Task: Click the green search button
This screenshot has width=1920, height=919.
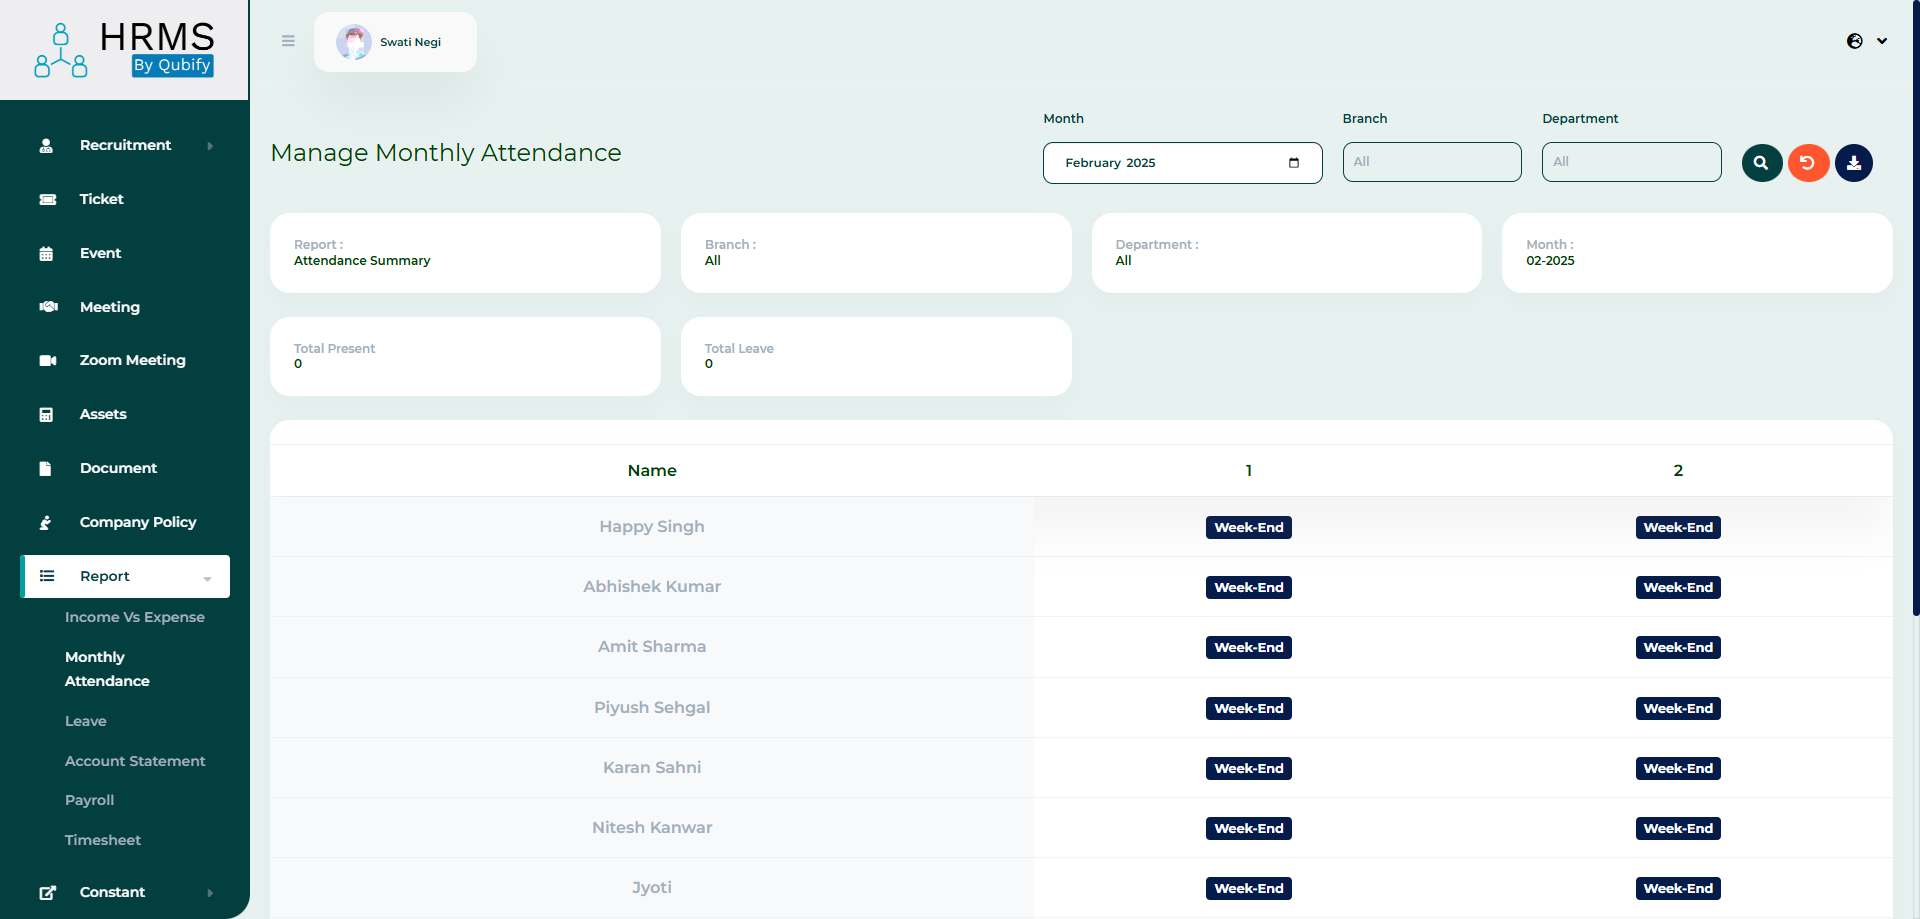Action: [1762, 163]
